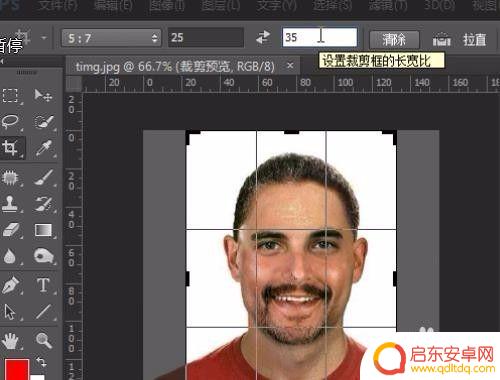This screenshot has width=500, height=380.
Task: Select the Path Selection arrow tool
Action: click(x=10, y=312)
